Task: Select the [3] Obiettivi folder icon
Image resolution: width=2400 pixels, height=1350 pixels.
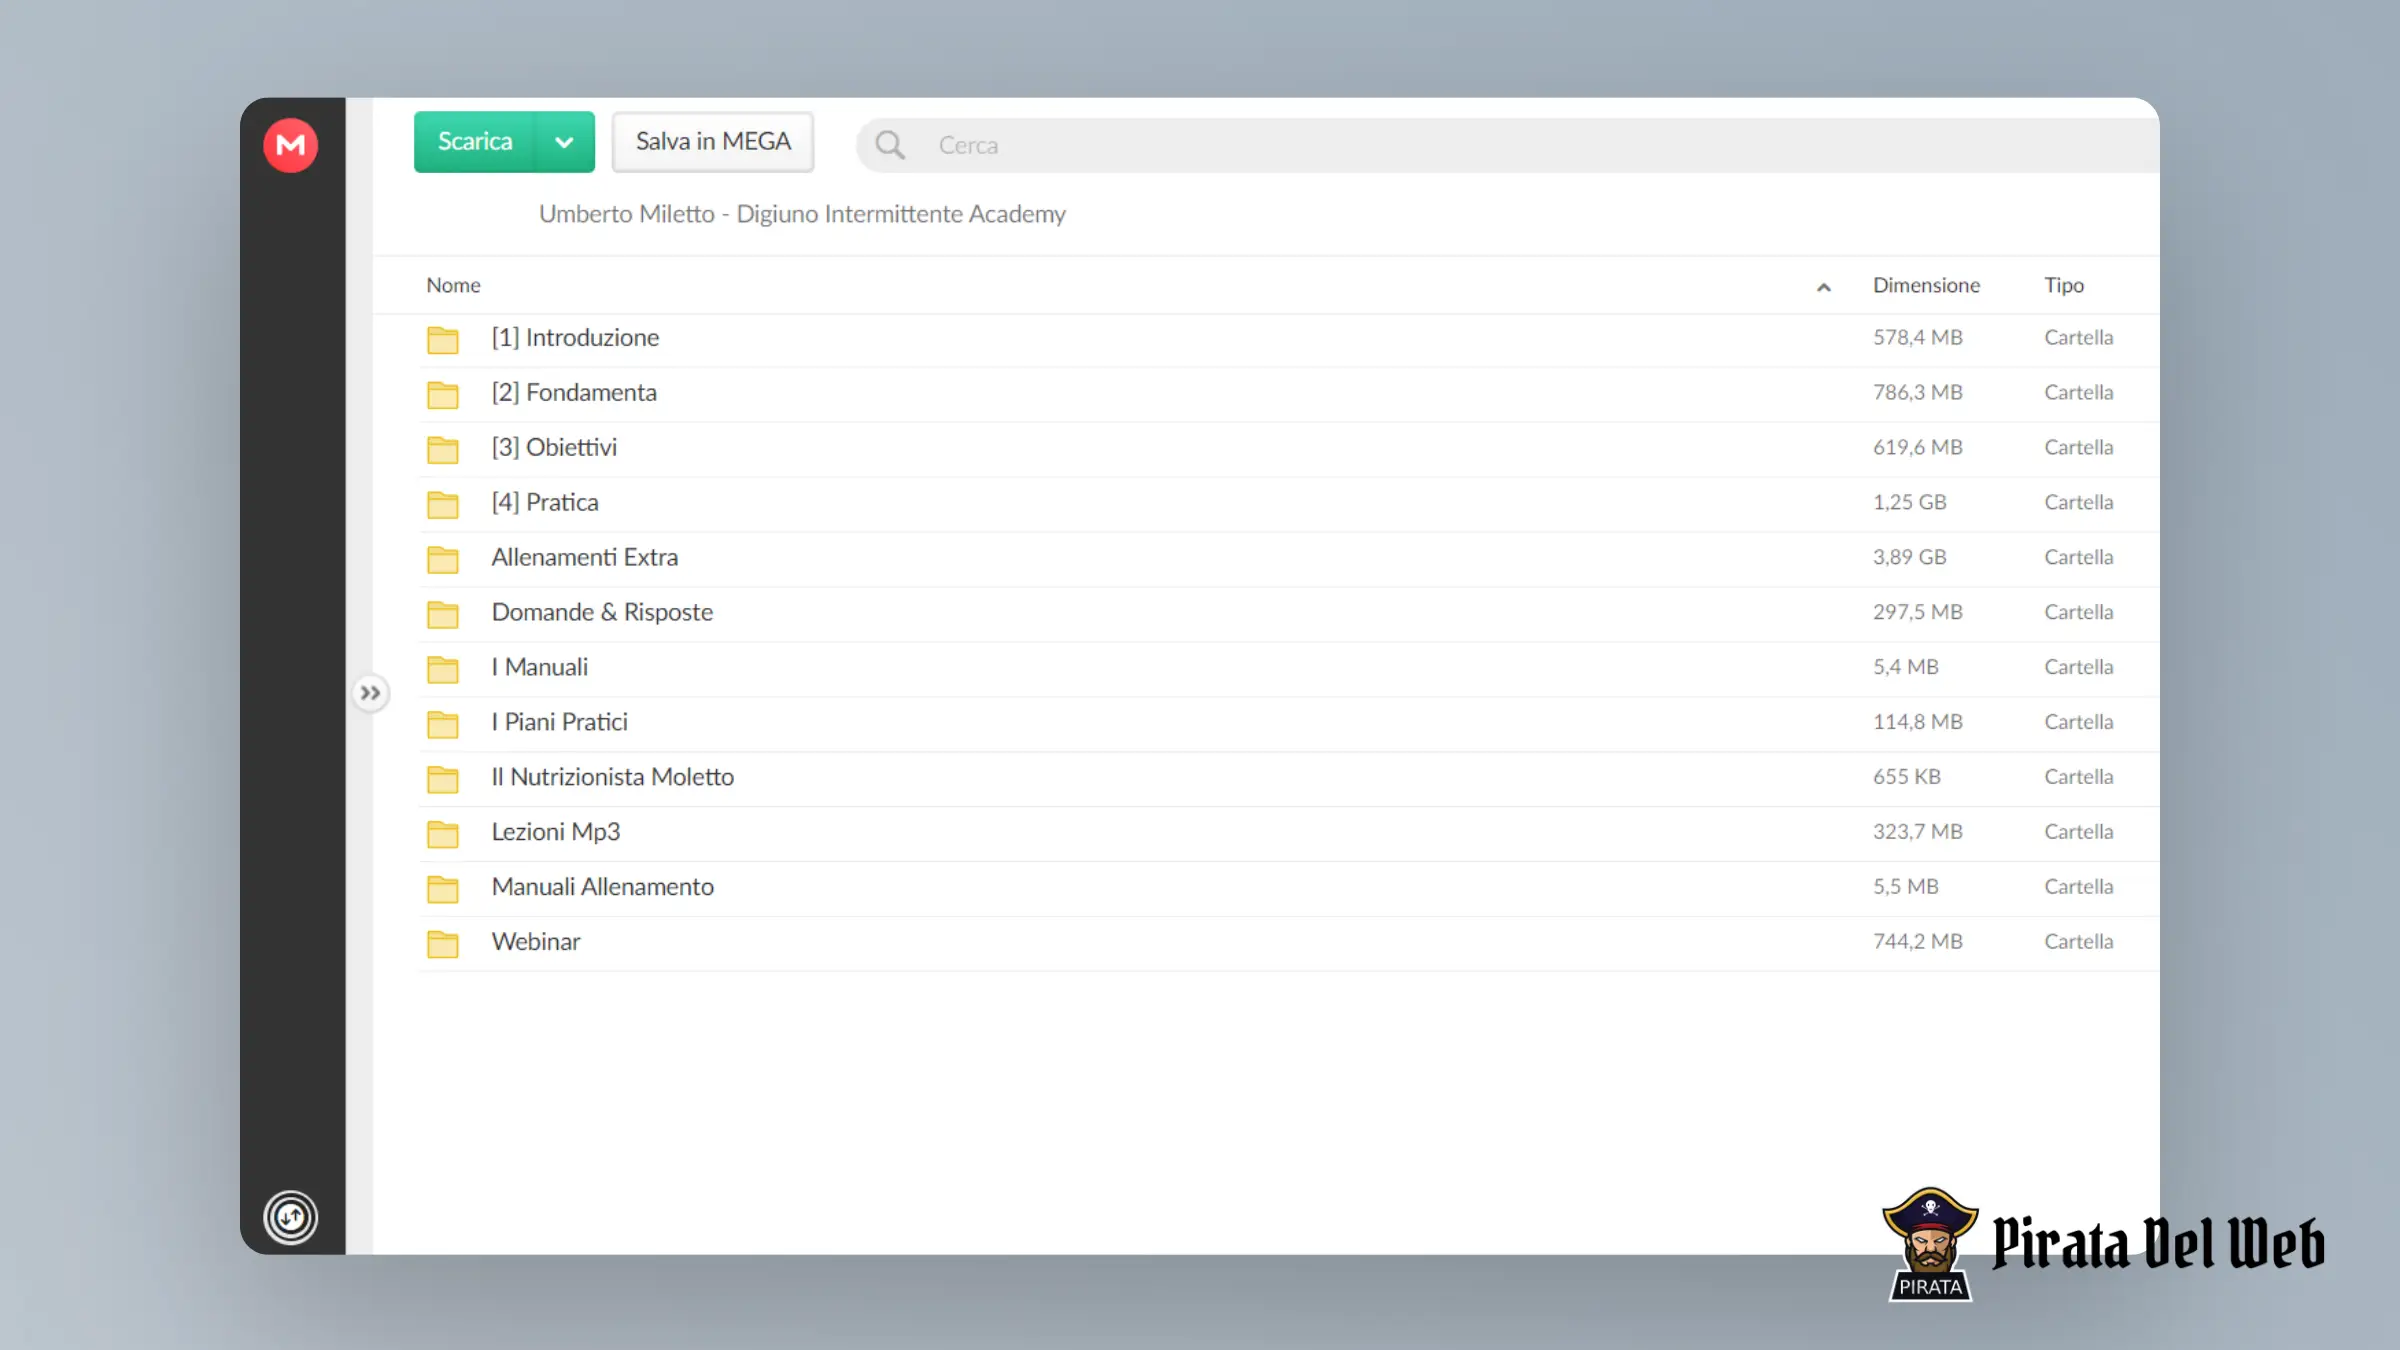Action: pos(443,450)
